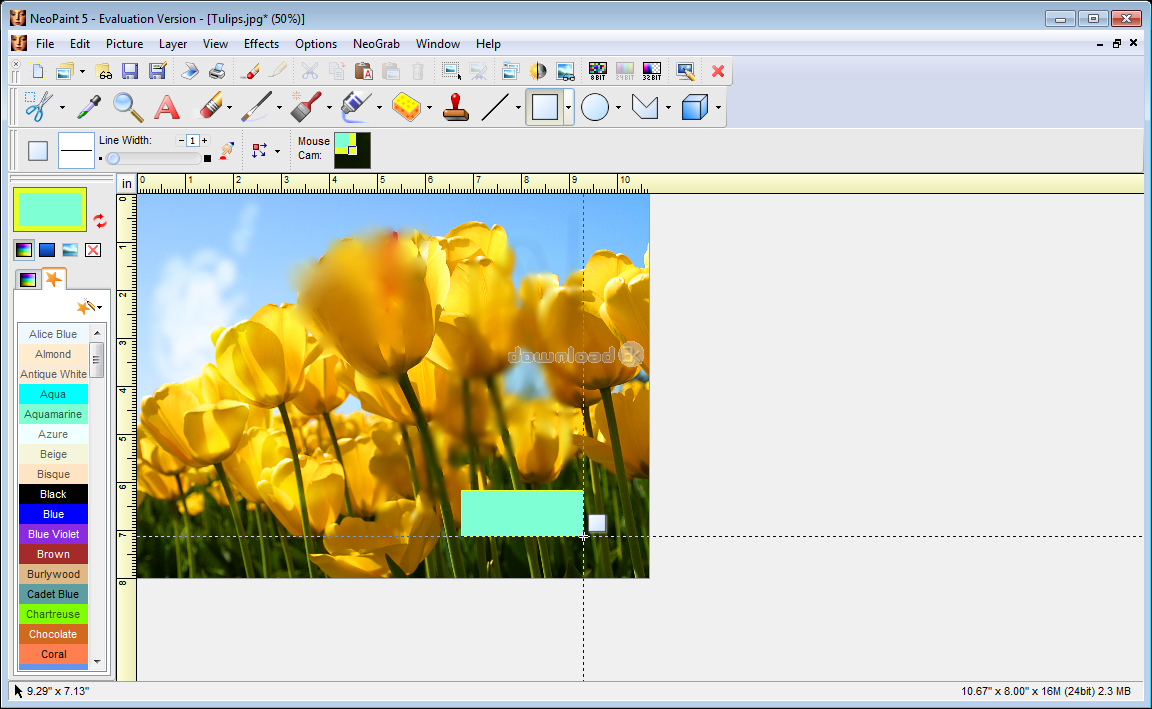Open the Rectangle tool dropdown arrow
This screenshot has height=709, width=1152.
[x=568, y=107]
